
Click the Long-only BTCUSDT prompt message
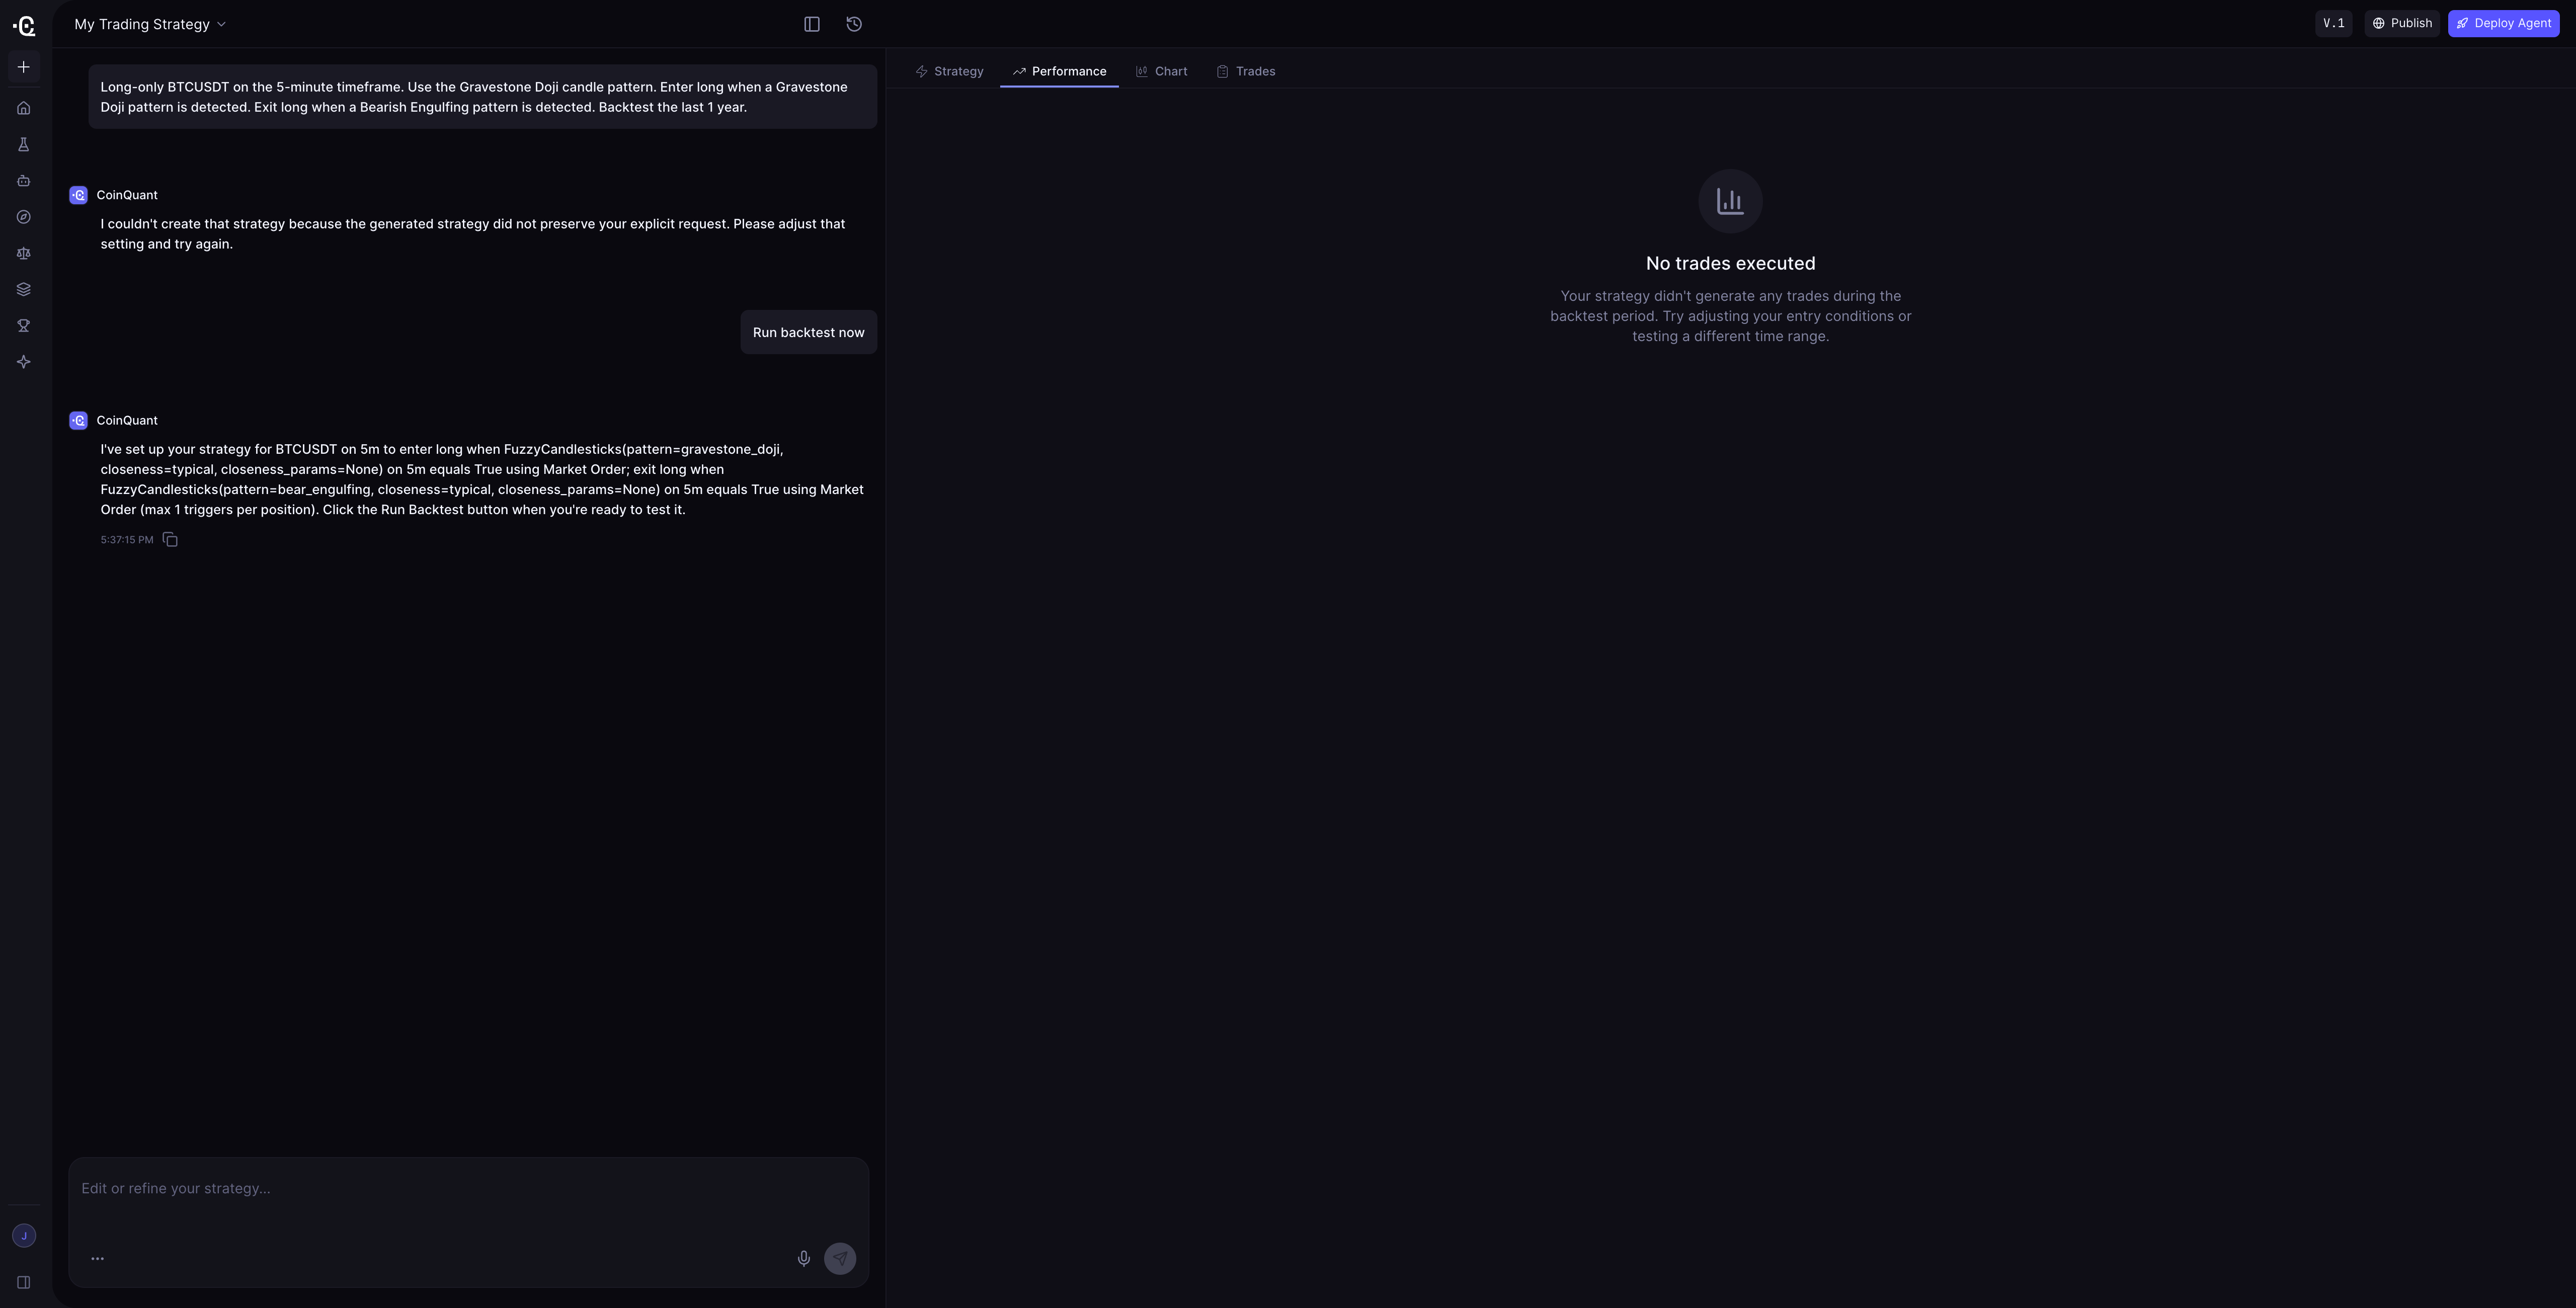[x=482, y=97]
